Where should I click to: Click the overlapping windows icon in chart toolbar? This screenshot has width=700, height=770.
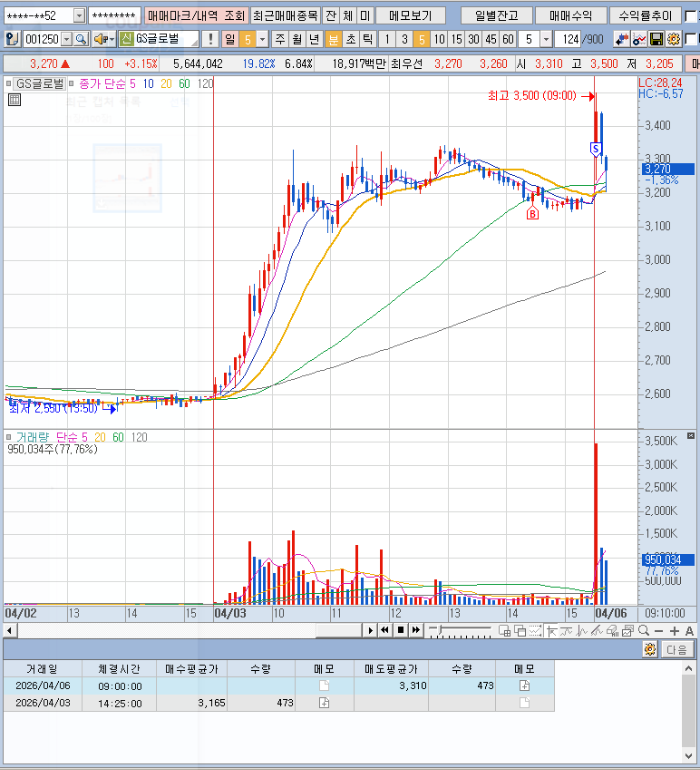coord(519,631)
